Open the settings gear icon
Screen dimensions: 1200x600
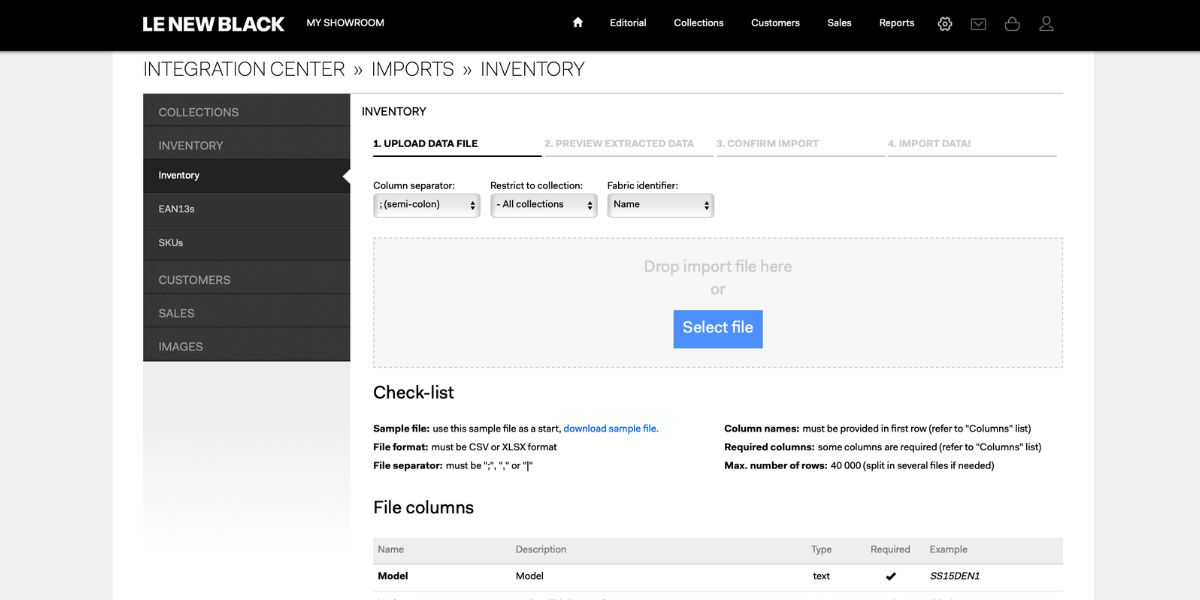(x=945, y=23)
